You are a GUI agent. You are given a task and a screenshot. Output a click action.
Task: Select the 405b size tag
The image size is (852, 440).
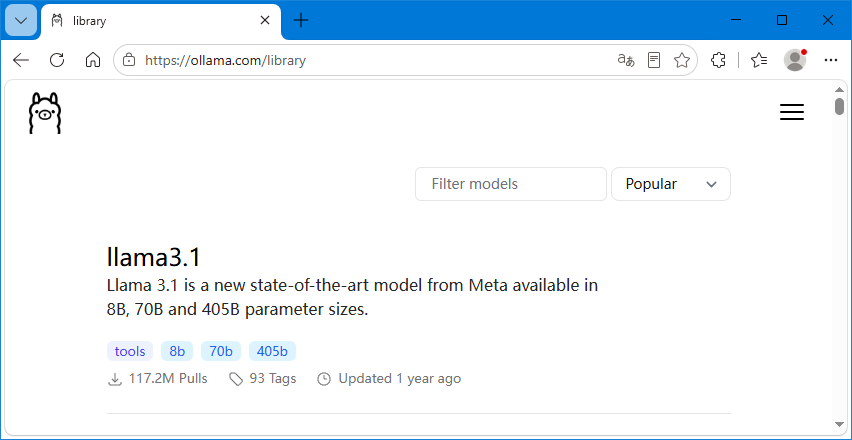[x=272, y=351]
